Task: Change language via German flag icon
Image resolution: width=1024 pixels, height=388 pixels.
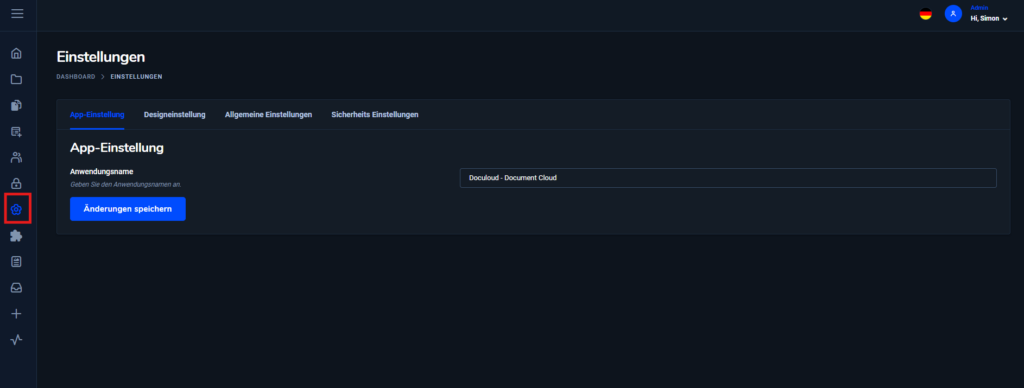Action: [925, 14]
